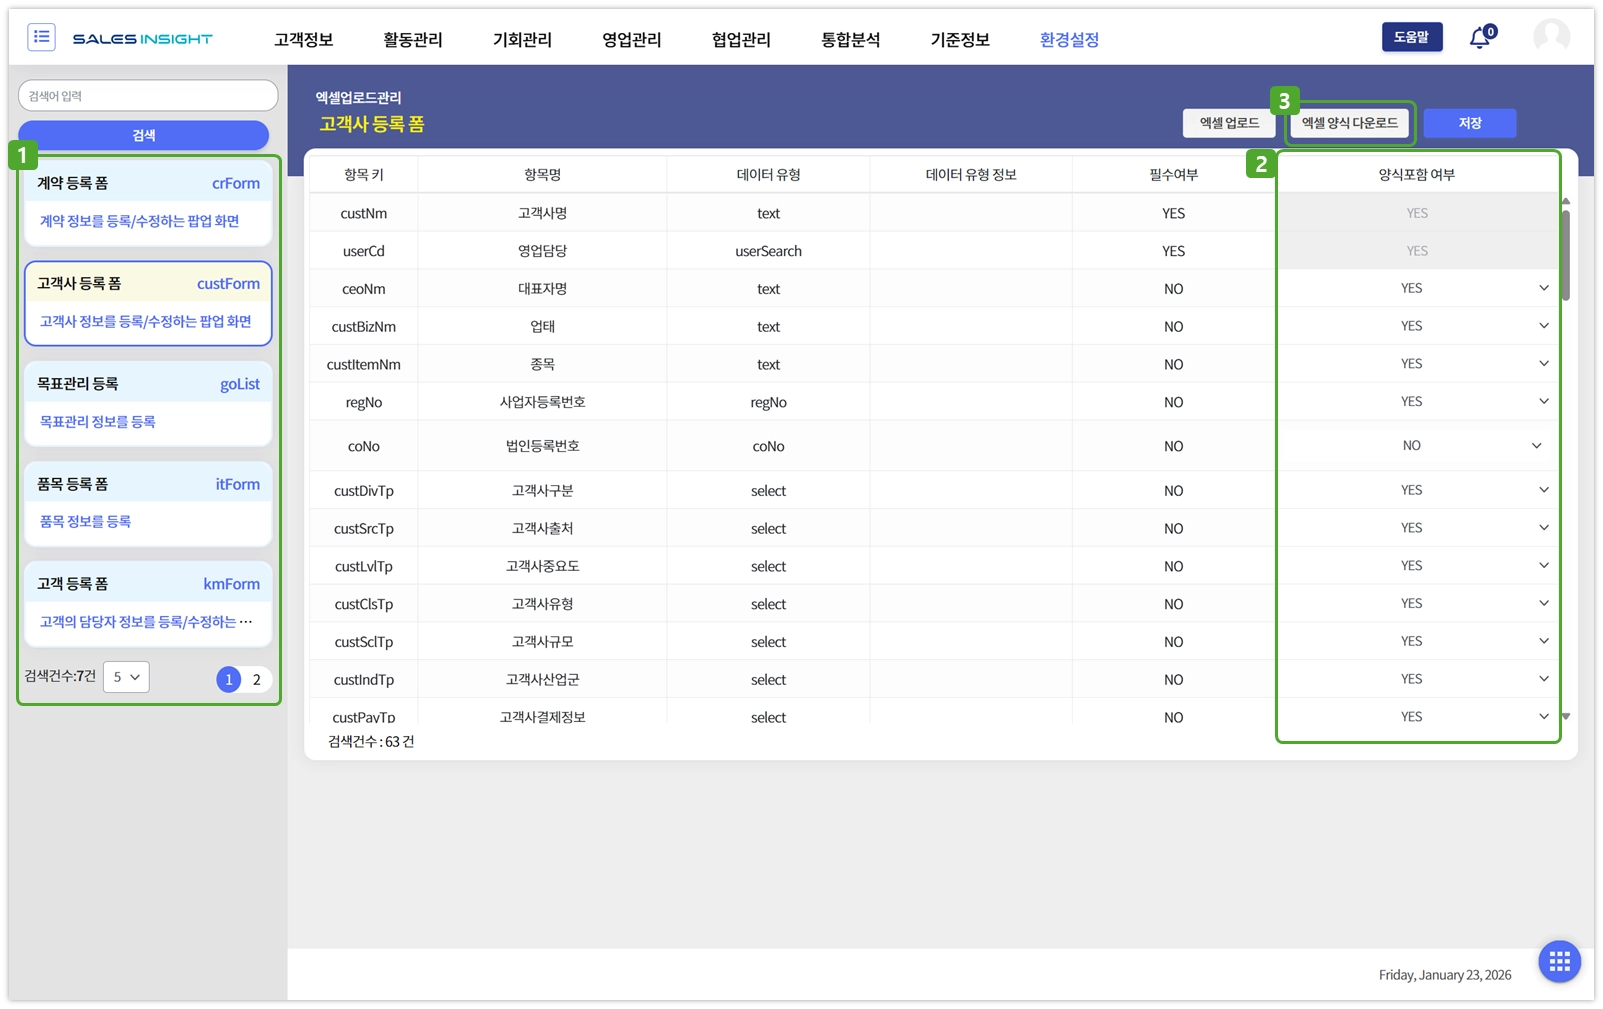Click the 양식포함 여부 column header
Viewport: 1603px width, 1009px height.
(1417, 174)
